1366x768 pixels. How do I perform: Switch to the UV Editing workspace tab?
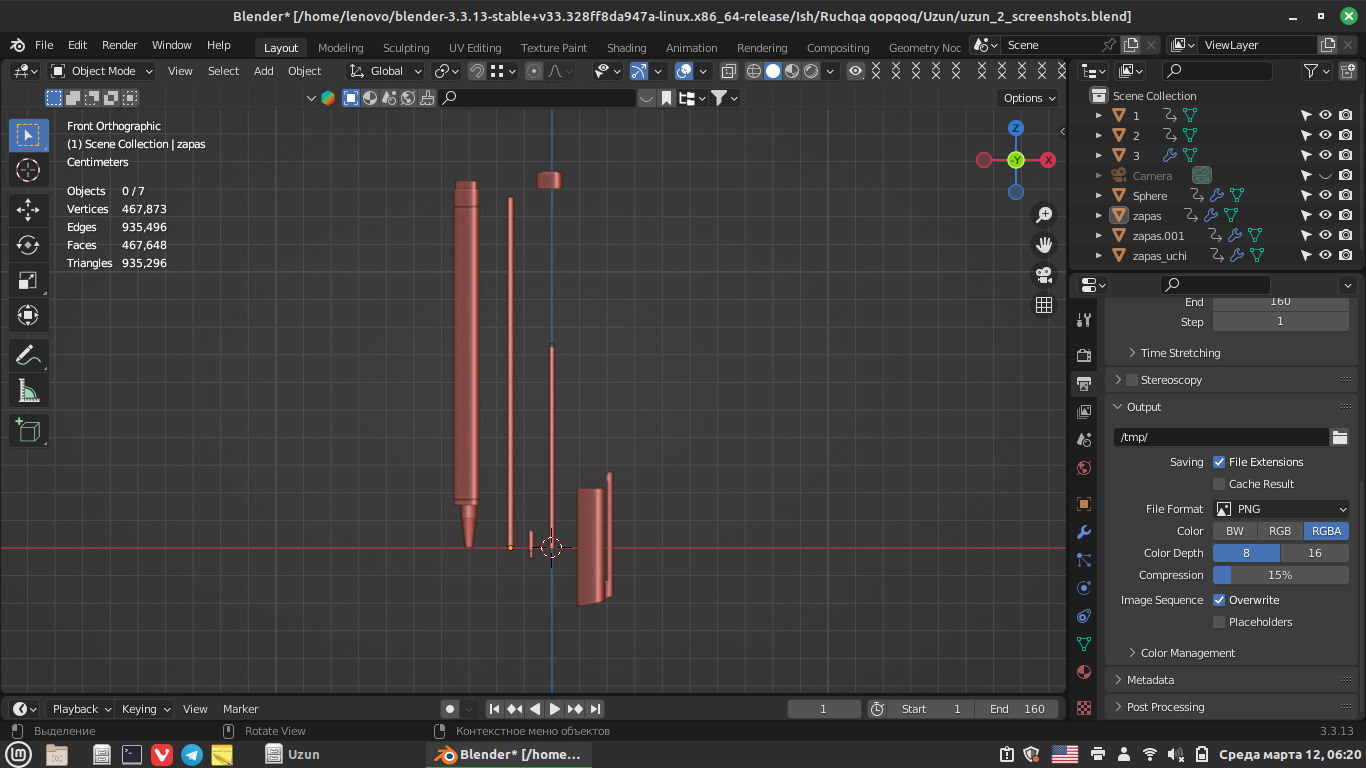[x=475, y=47]
